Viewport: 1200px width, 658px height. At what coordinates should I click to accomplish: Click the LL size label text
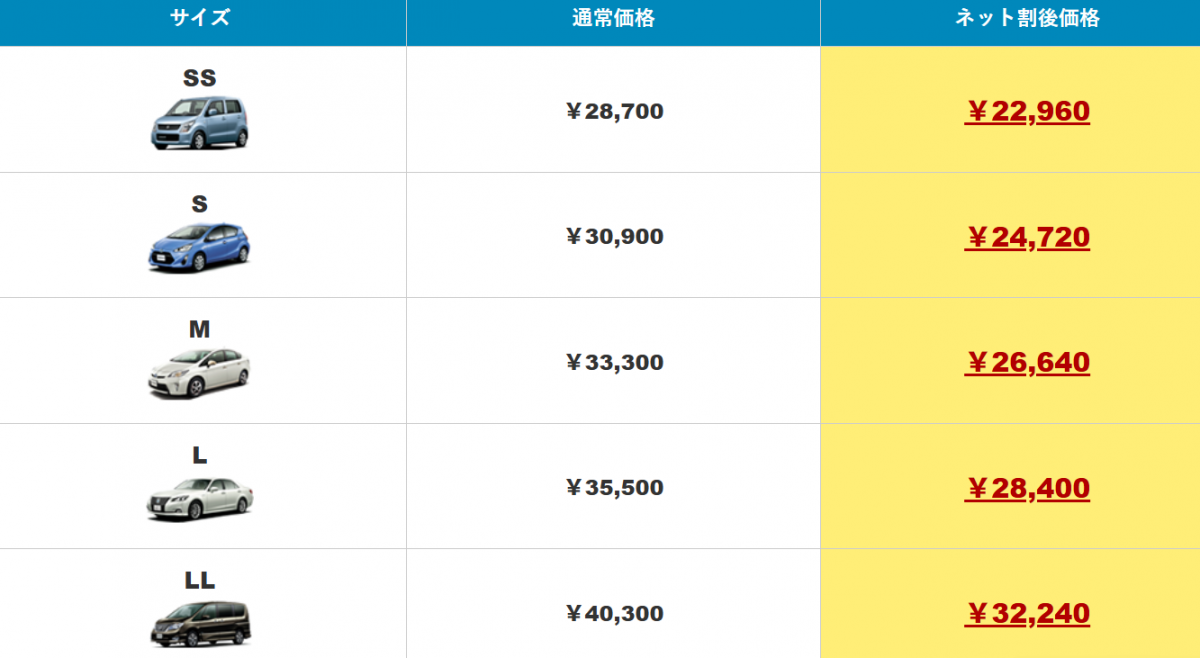199,580
